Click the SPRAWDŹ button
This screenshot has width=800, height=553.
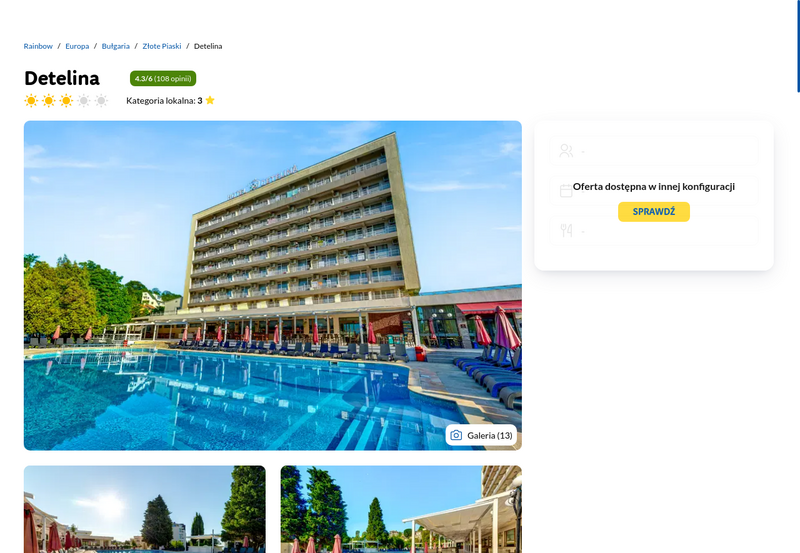pyautogui.click(x=654, y=212)
